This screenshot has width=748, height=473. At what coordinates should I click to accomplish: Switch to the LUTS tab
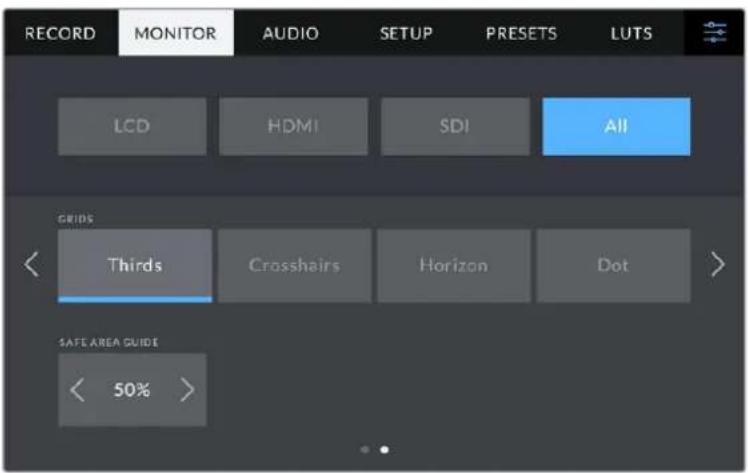pos(631,33)
